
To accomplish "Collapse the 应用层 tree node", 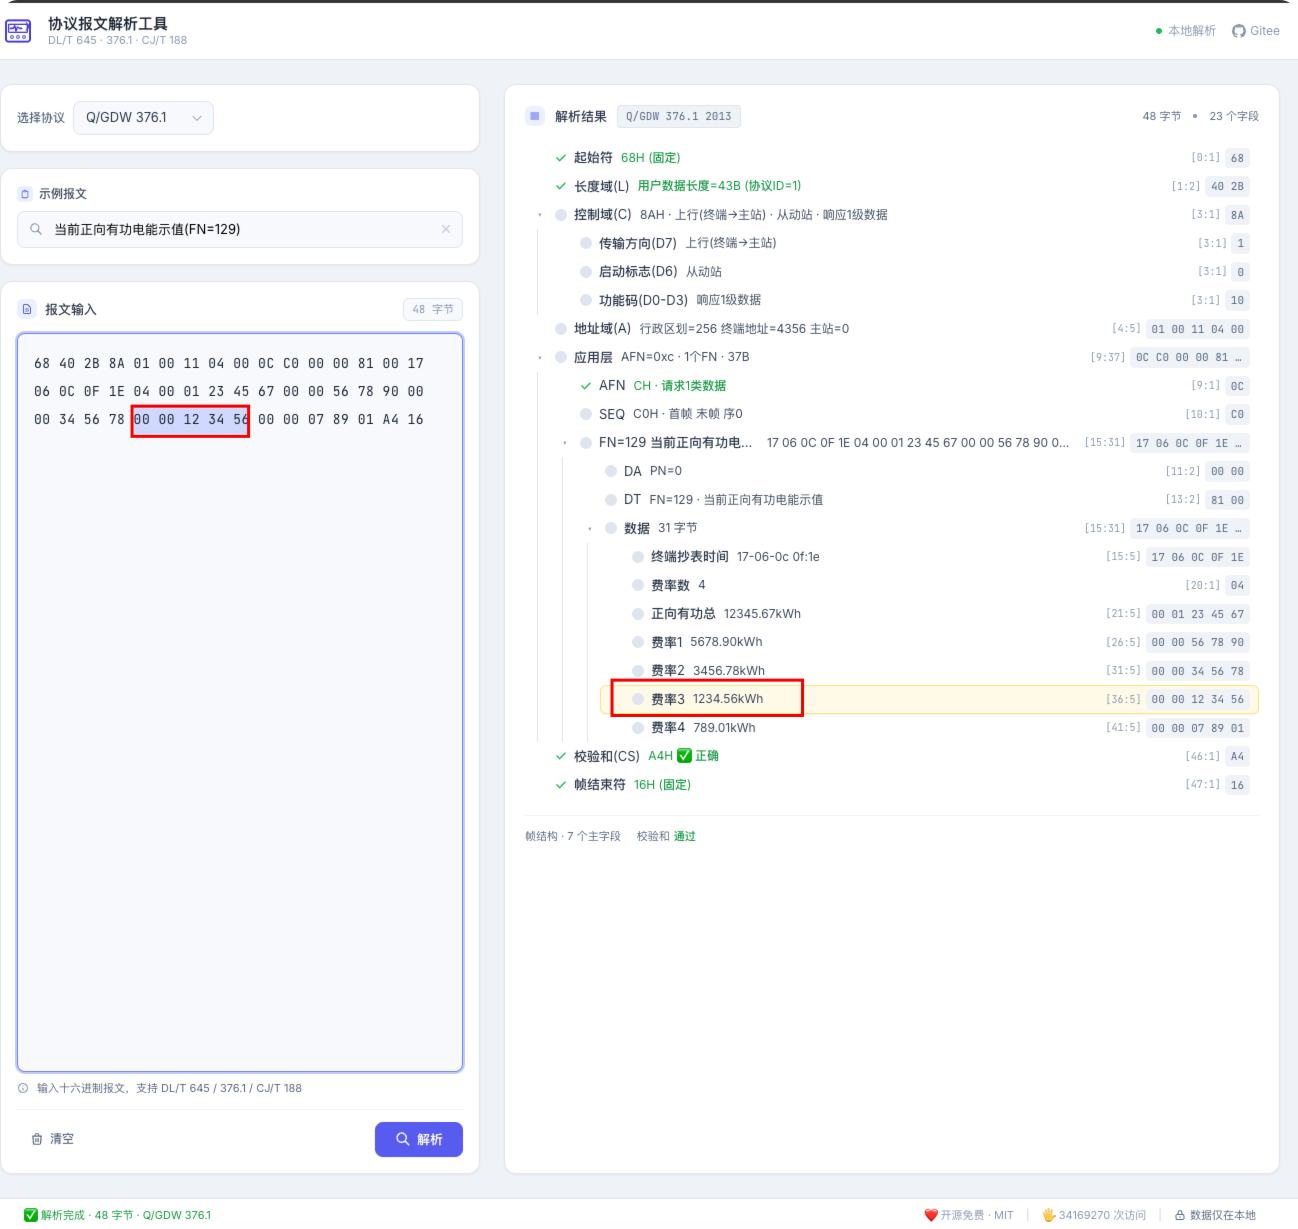I will (x=540, y=357).
